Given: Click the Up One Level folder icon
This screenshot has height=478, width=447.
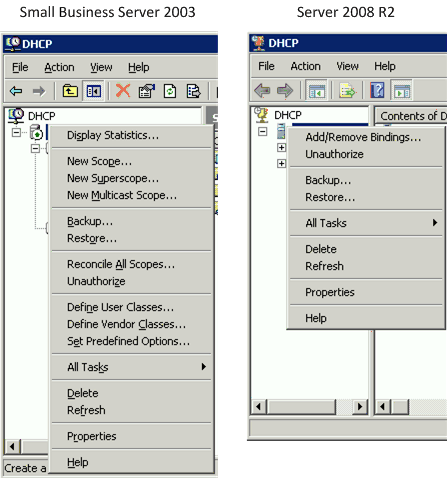Looking at the screenshot, I should 70,91.
